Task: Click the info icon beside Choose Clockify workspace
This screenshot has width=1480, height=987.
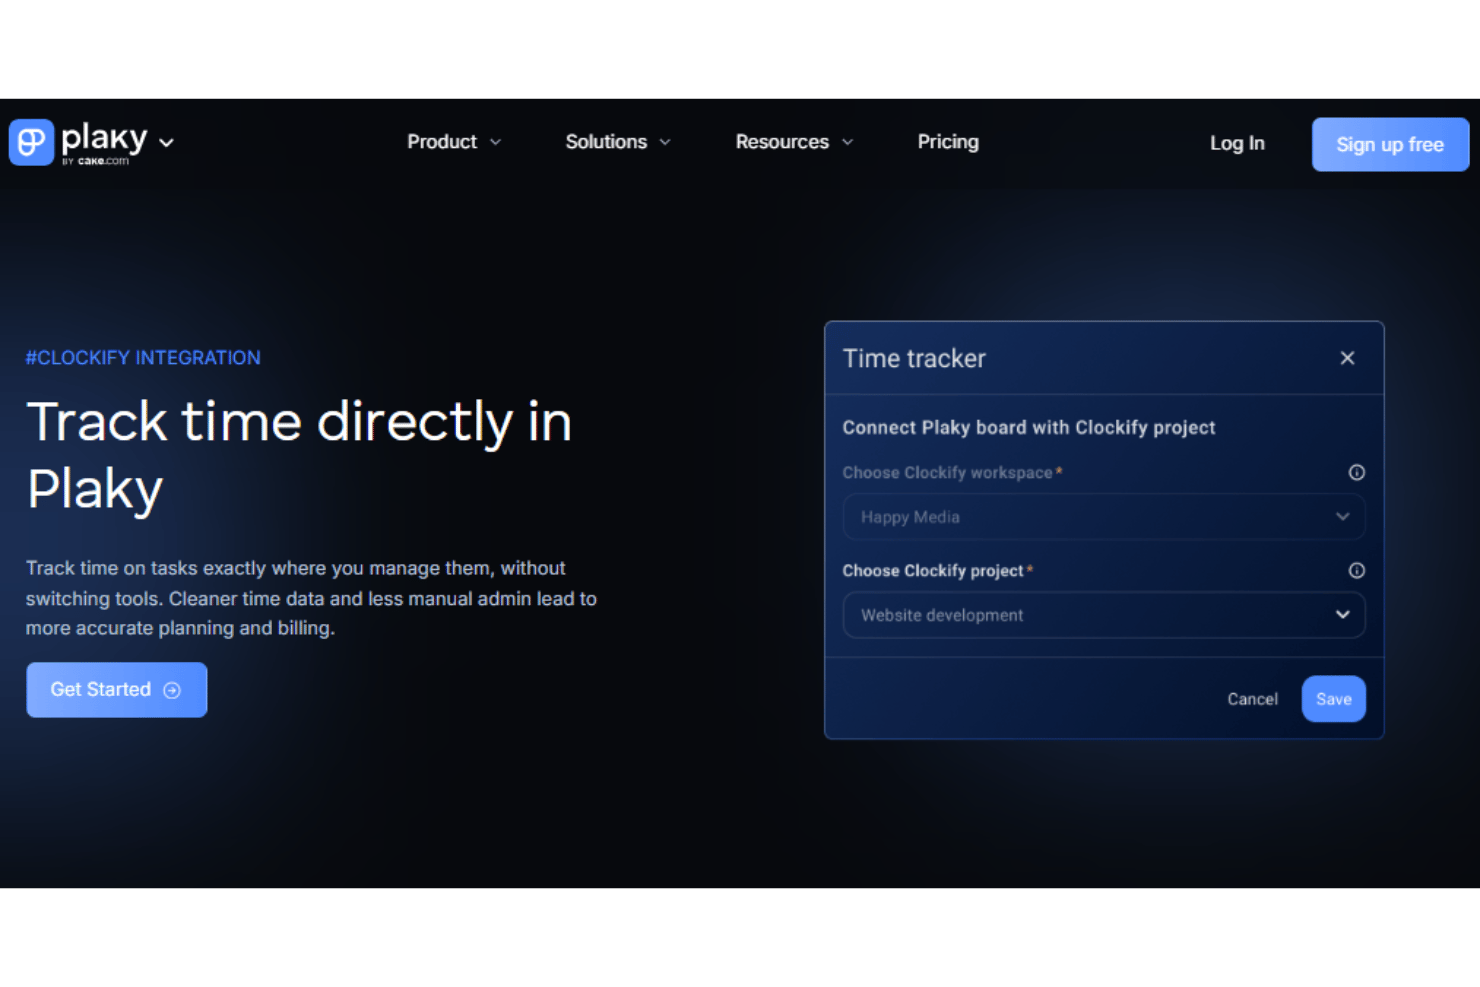Action: tap(1356, 472)
